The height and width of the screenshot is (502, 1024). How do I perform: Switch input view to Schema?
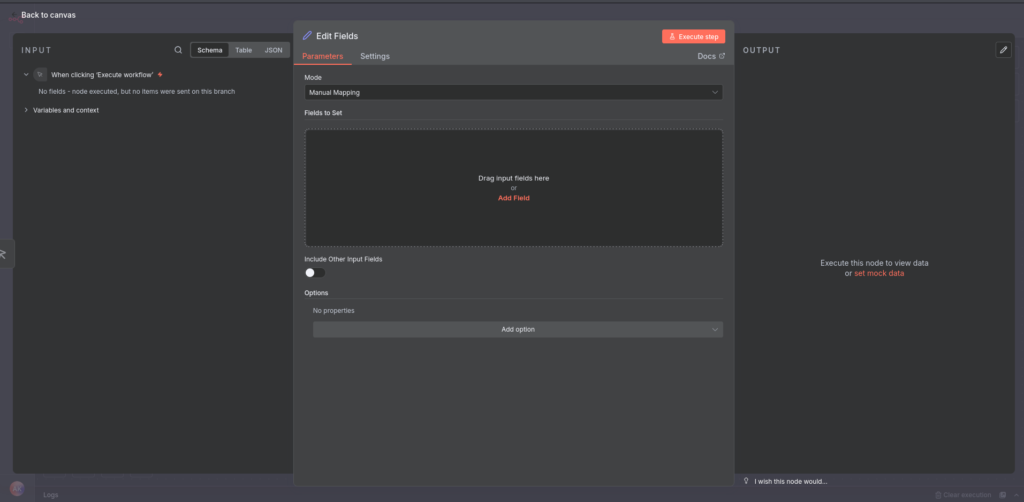[x=210, y=50]
